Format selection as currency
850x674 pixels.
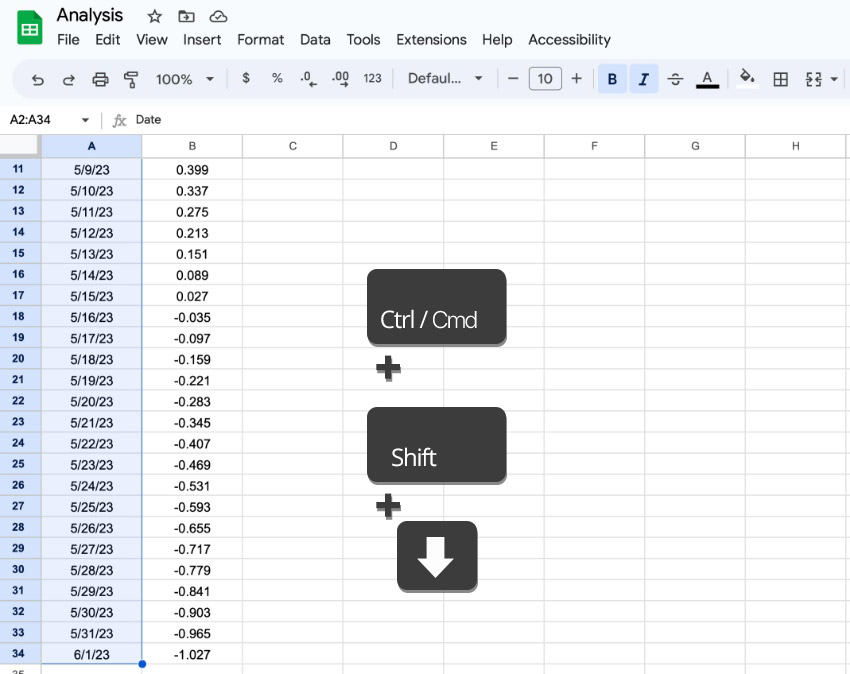point(246,78)
